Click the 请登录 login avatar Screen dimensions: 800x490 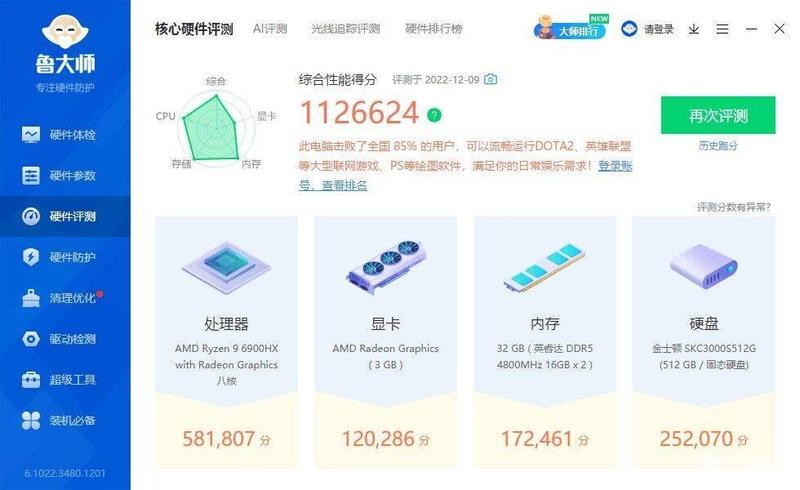(x=629, y=29)
